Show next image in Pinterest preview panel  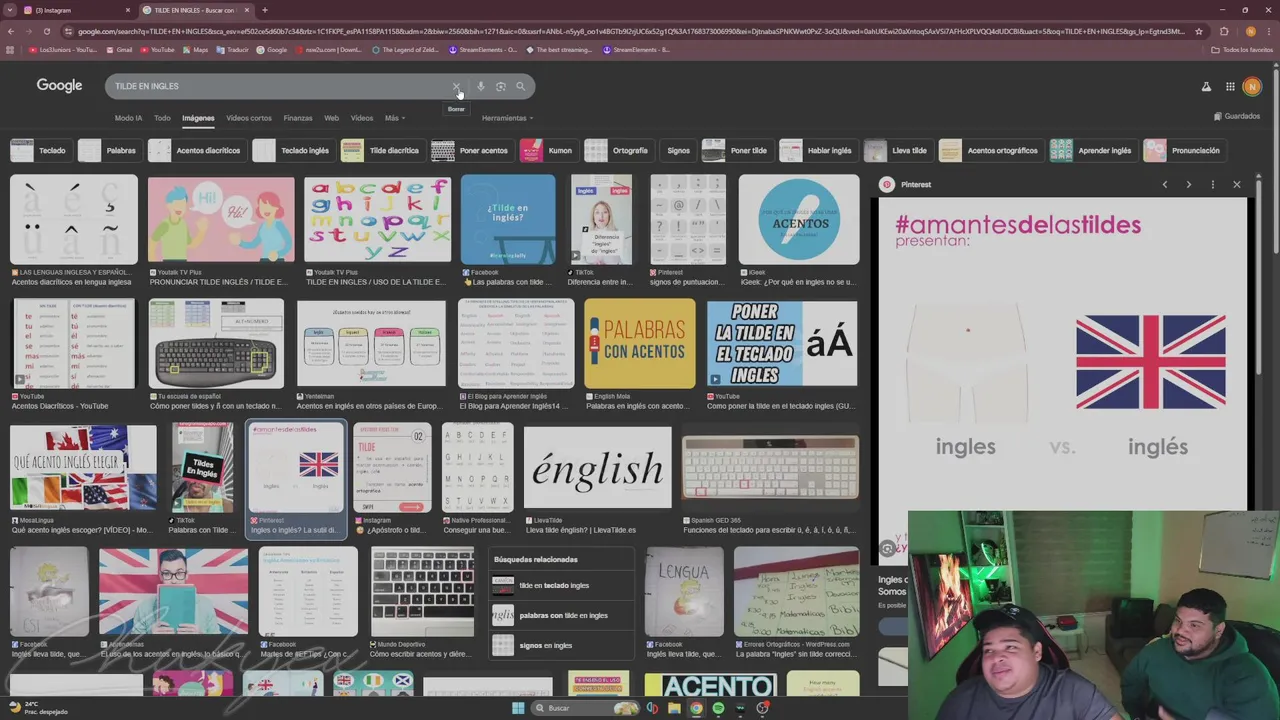pyautogui.click(x=1188, y=185)
